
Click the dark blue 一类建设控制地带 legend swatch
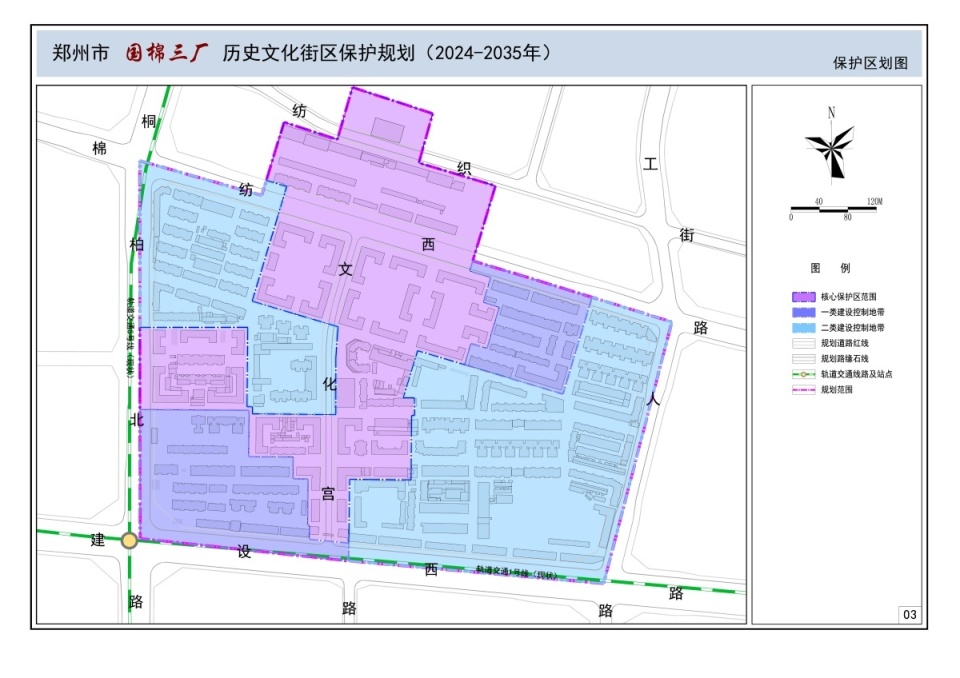pos(803,312)
